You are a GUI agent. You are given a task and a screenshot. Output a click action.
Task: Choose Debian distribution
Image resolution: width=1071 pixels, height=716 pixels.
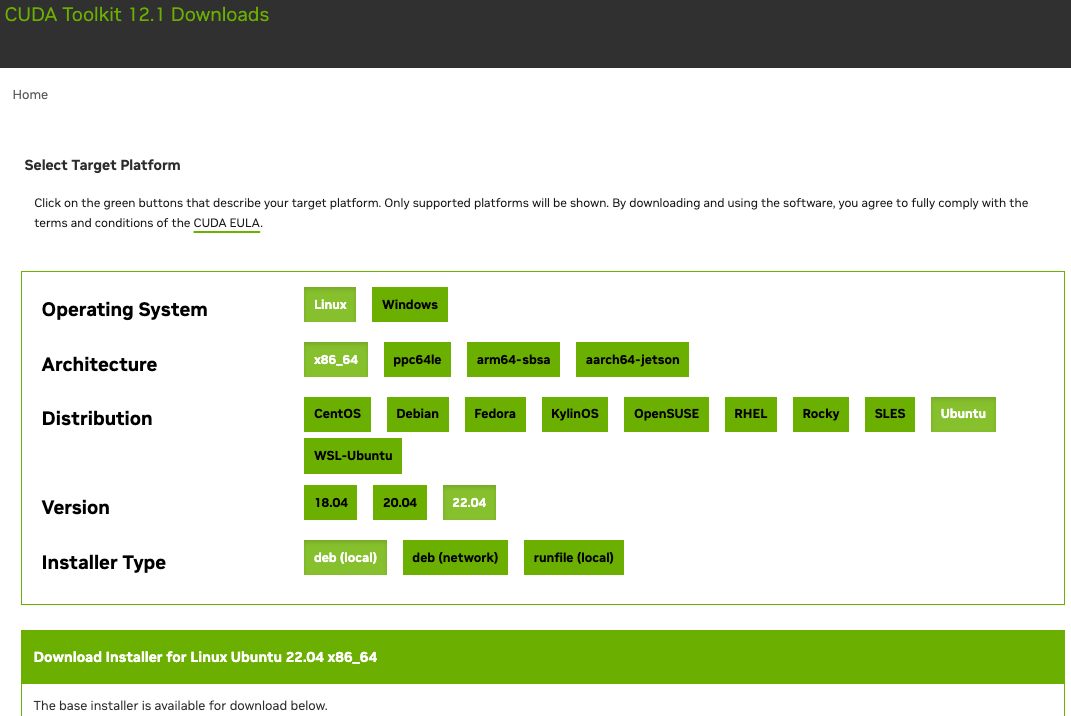click(417, 414)
